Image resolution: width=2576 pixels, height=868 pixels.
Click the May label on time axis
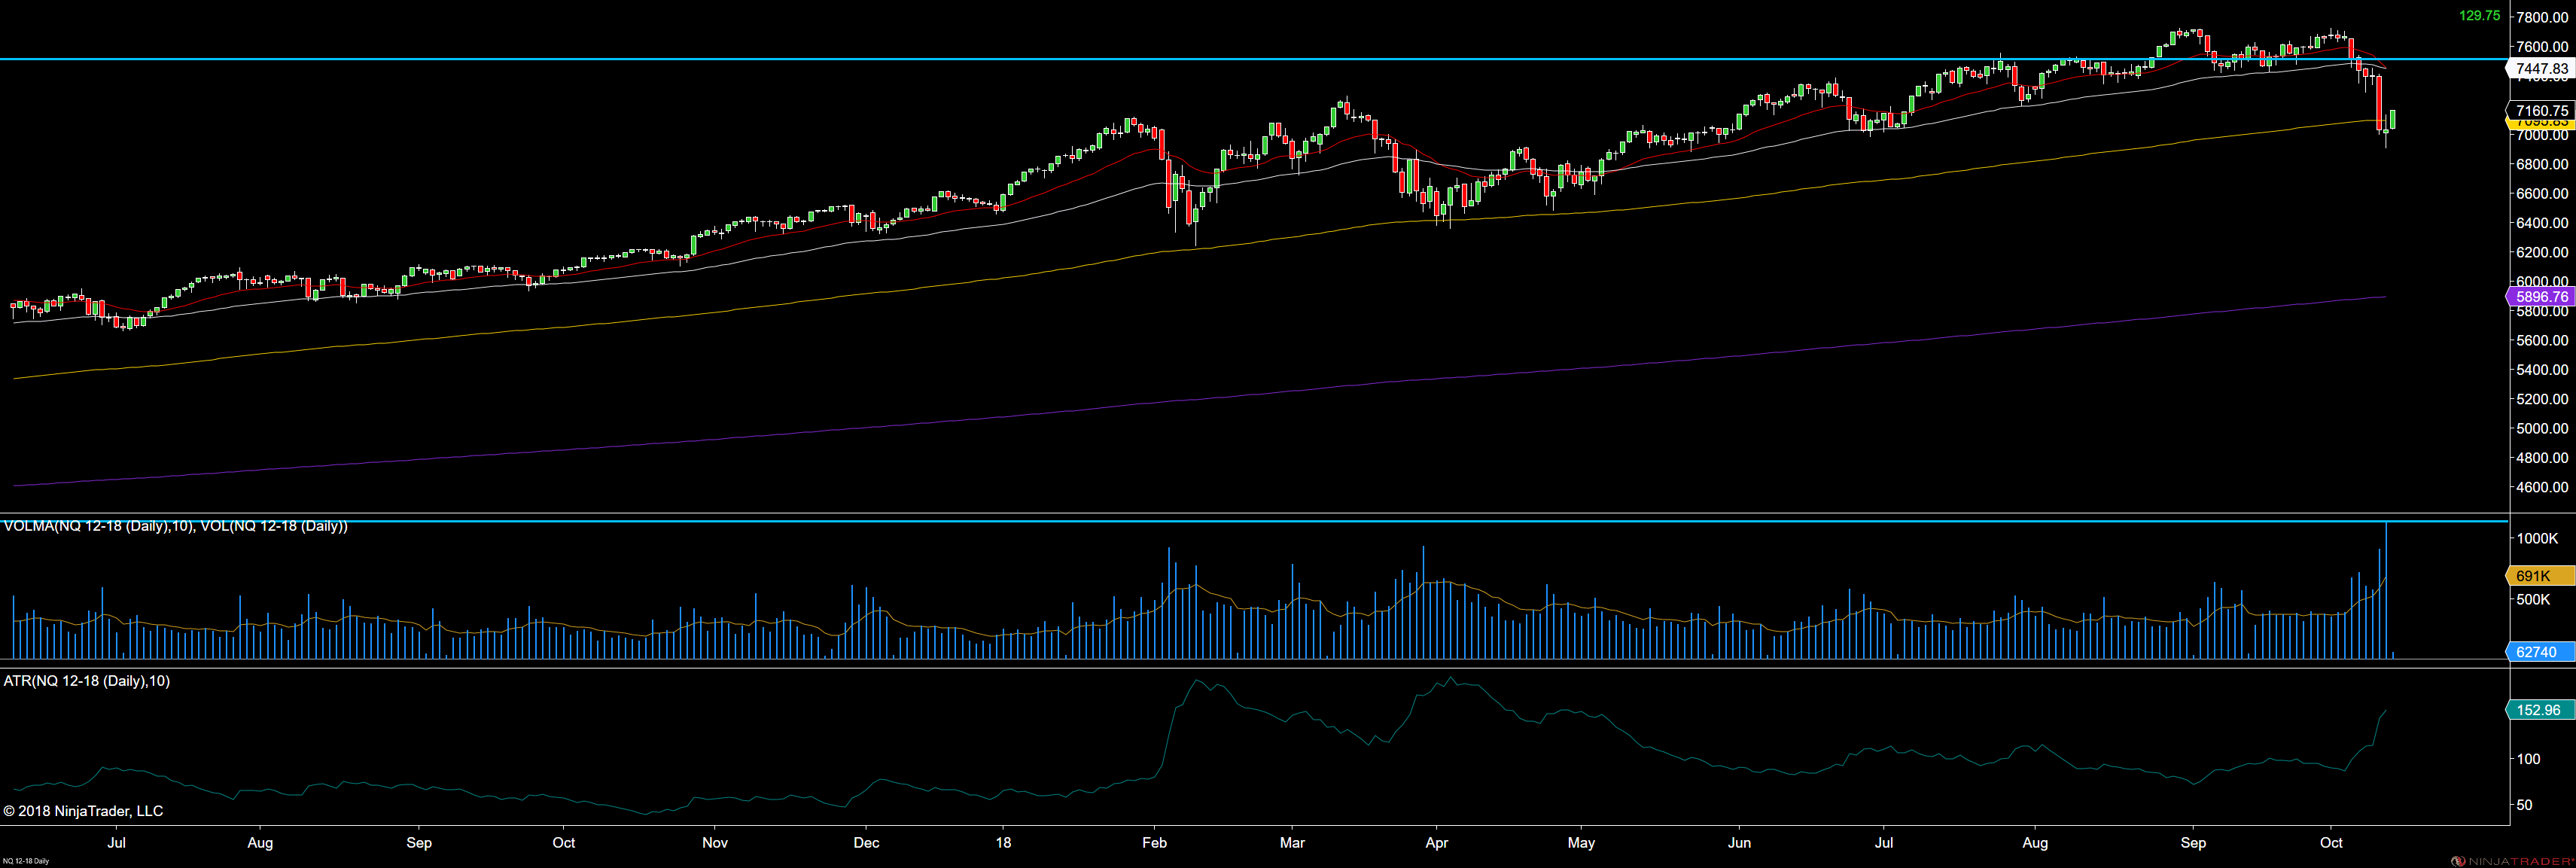point(1582,843)
